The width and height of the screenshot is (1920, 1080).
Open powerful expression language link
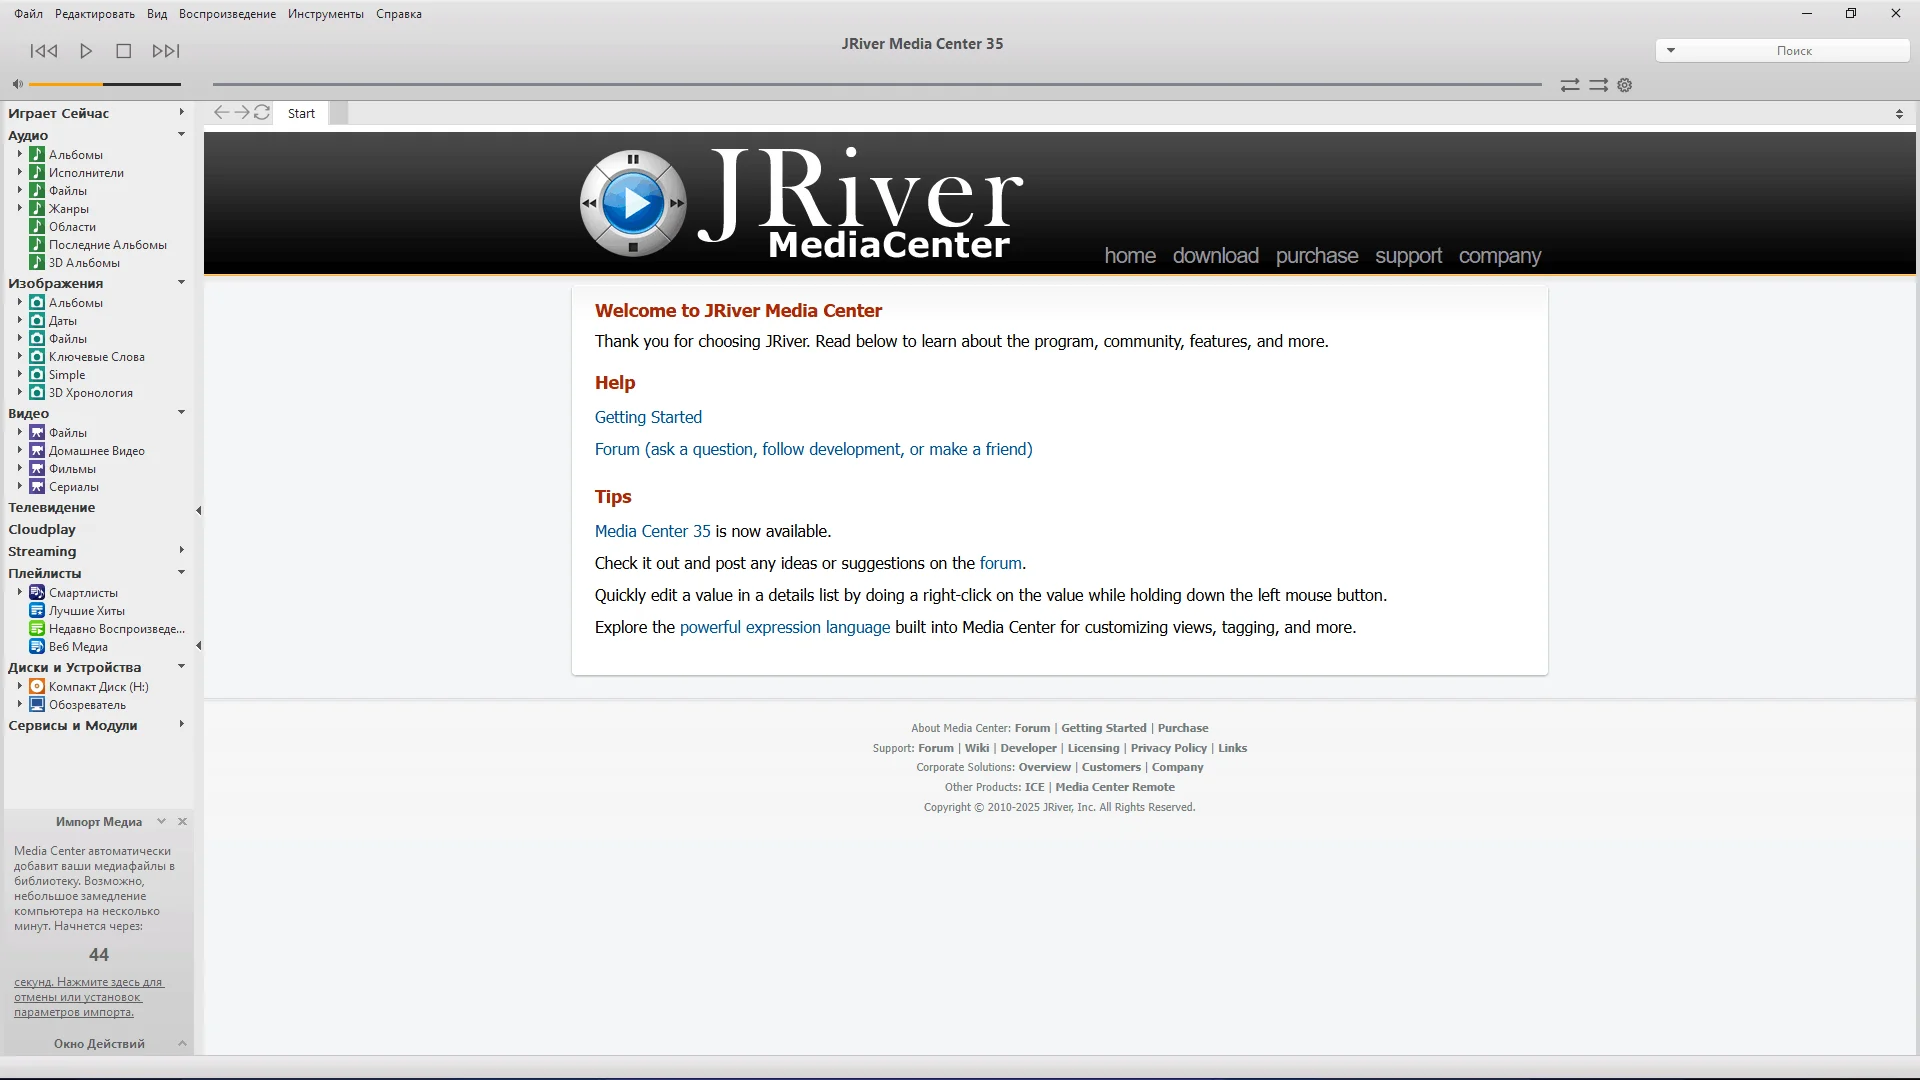tap(785, 627)
